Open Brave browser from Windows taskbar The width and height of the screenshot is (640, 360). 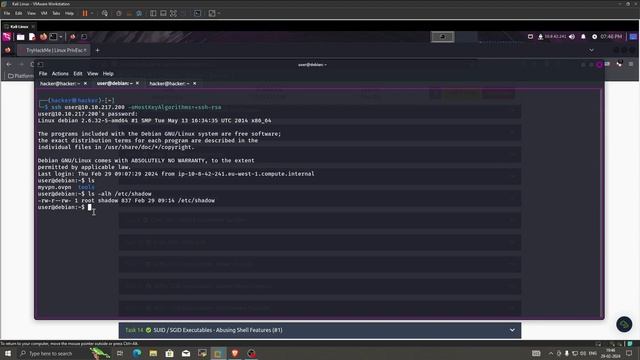click(235, 353)
